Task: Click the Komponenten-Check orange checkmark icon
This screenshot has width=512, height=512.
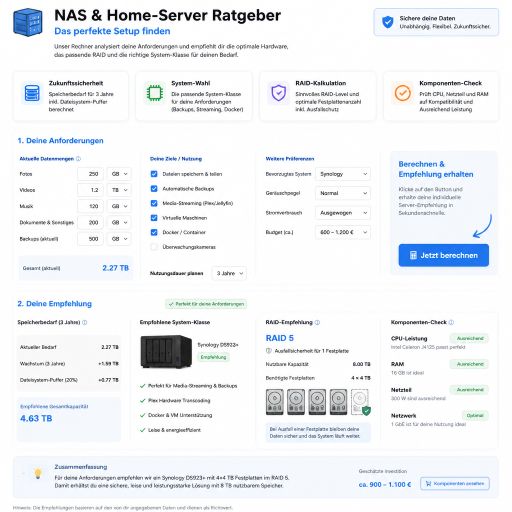Action: 402,93
